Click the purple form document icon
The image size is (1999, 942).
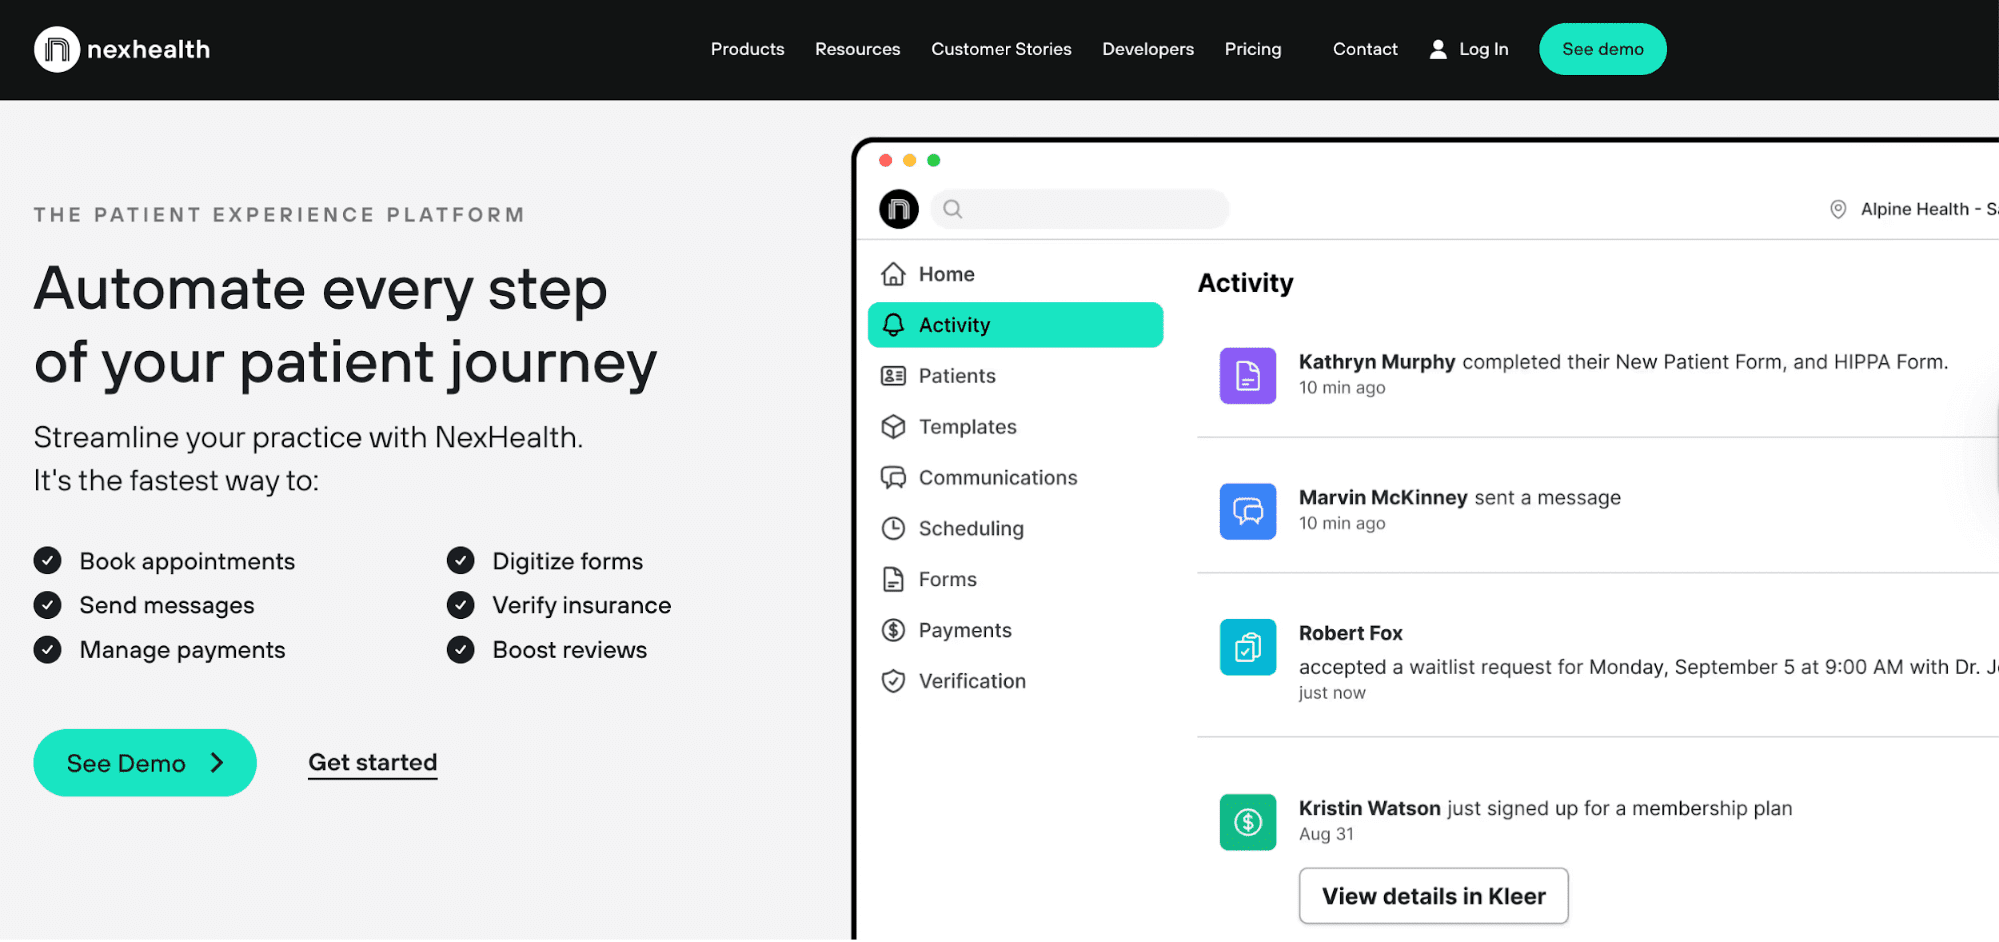coord(1247,376)
